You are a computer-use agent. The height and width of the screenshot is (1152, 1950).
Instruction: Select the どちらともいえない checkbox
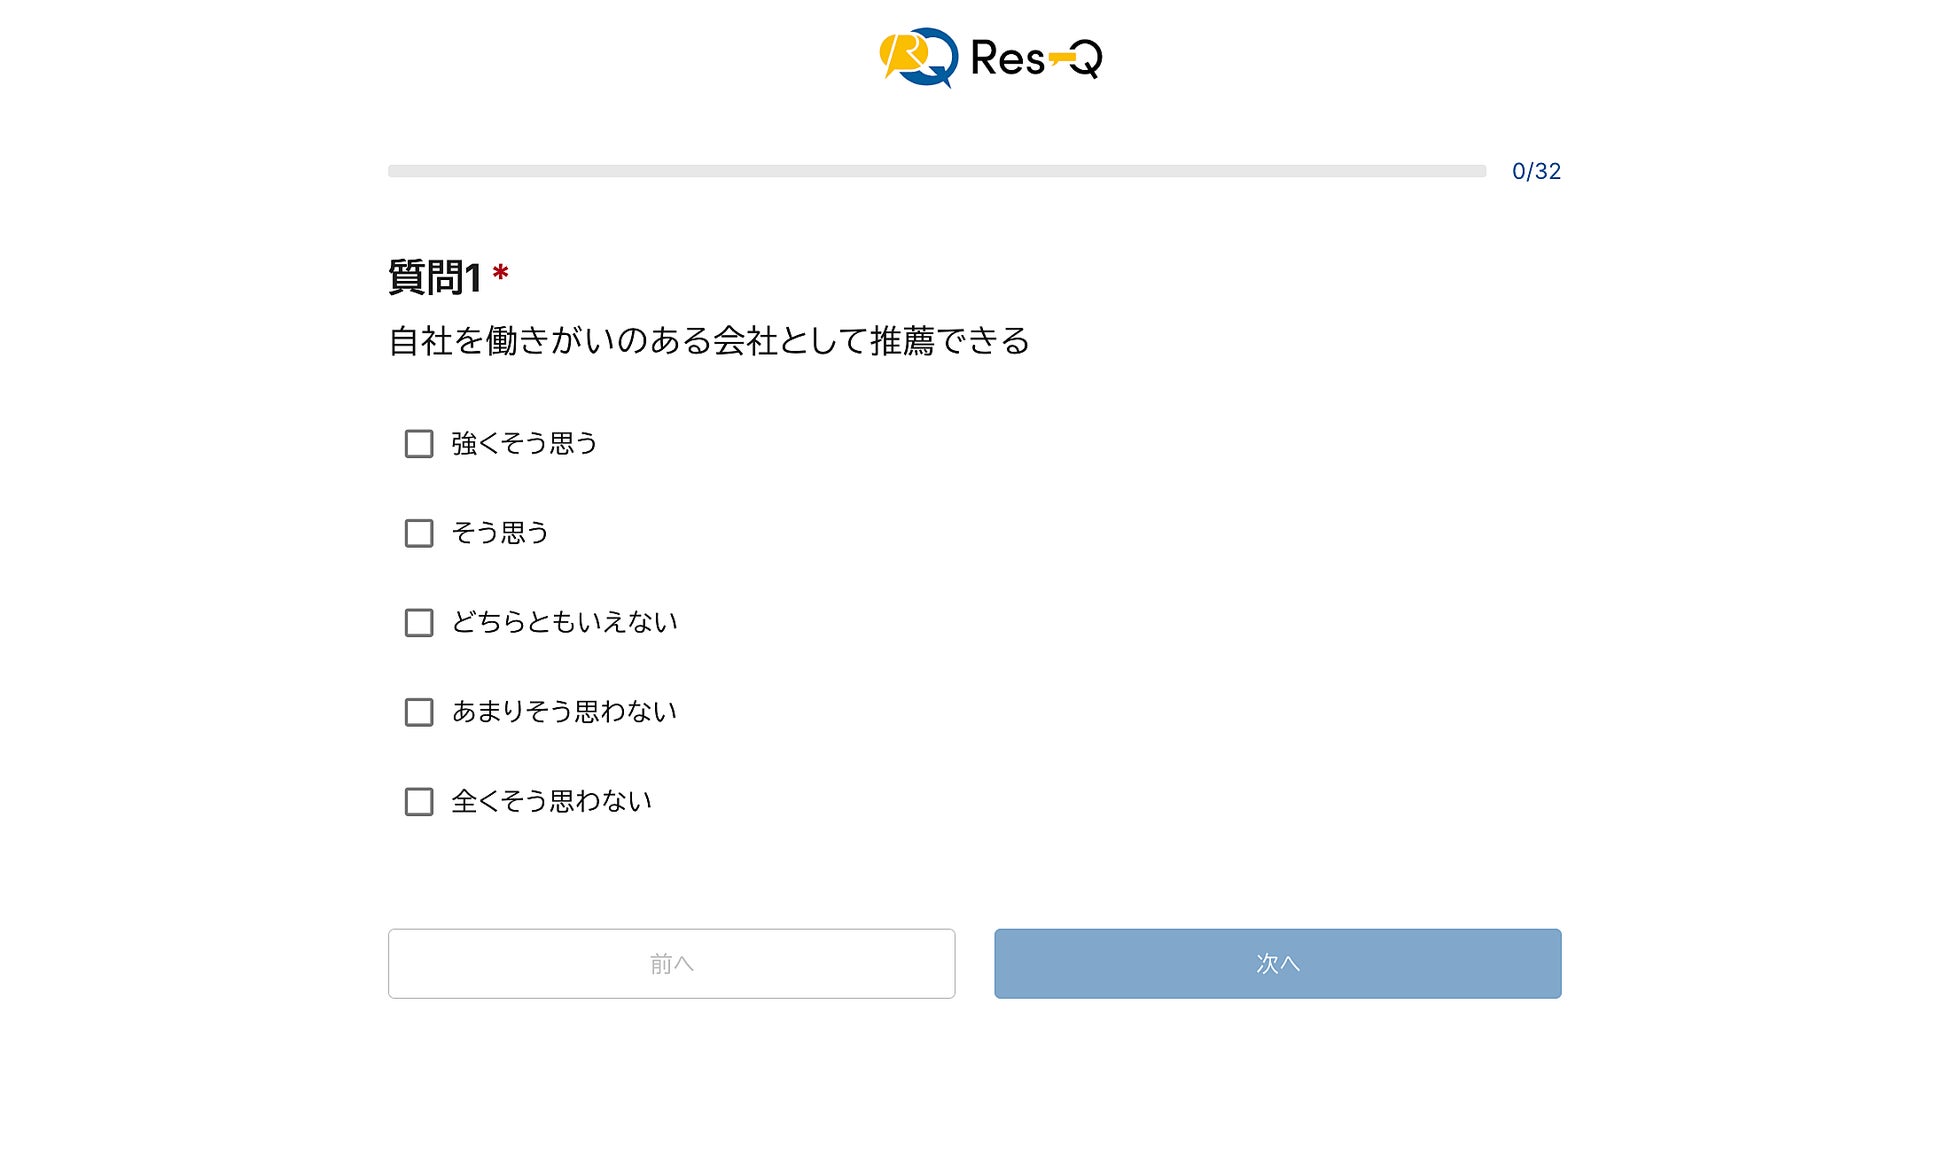pos(419,623)
